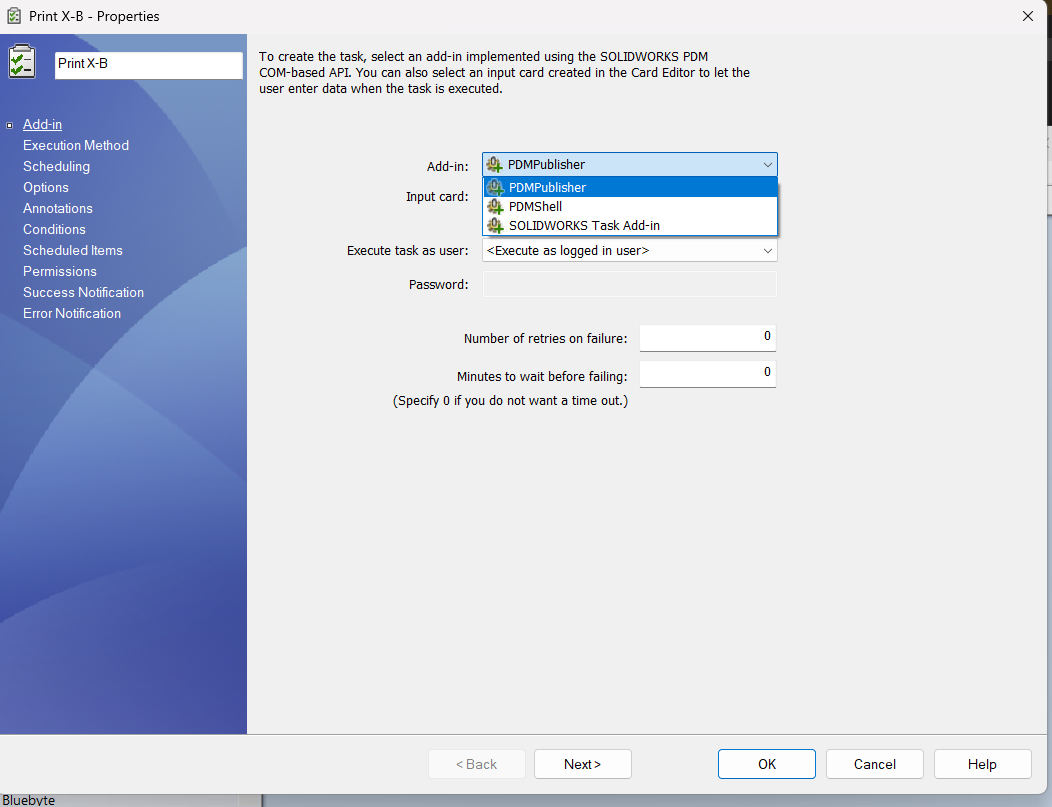
Task: Click the Add-in: field label
Action: [448, 166]
